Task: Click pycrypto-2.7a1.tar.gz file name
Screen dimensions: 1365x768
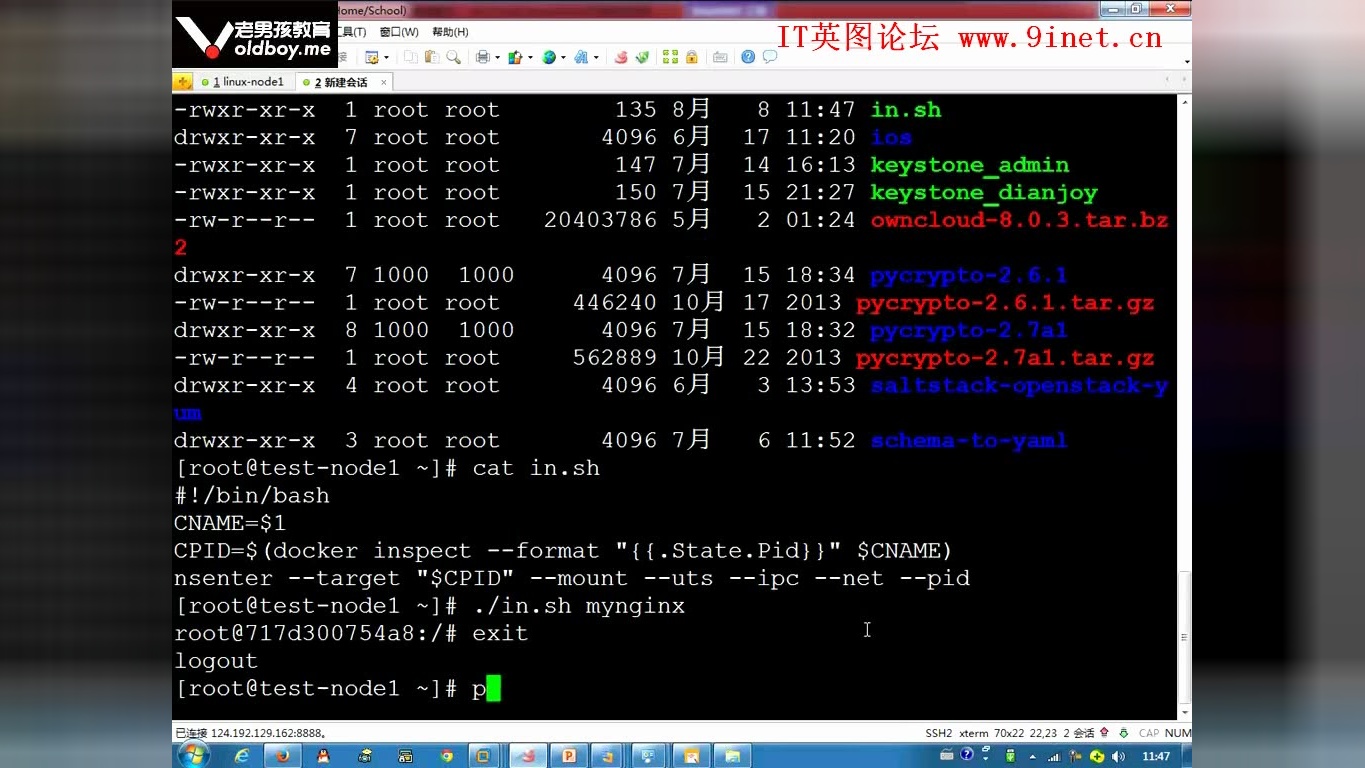Action: 1005,358
